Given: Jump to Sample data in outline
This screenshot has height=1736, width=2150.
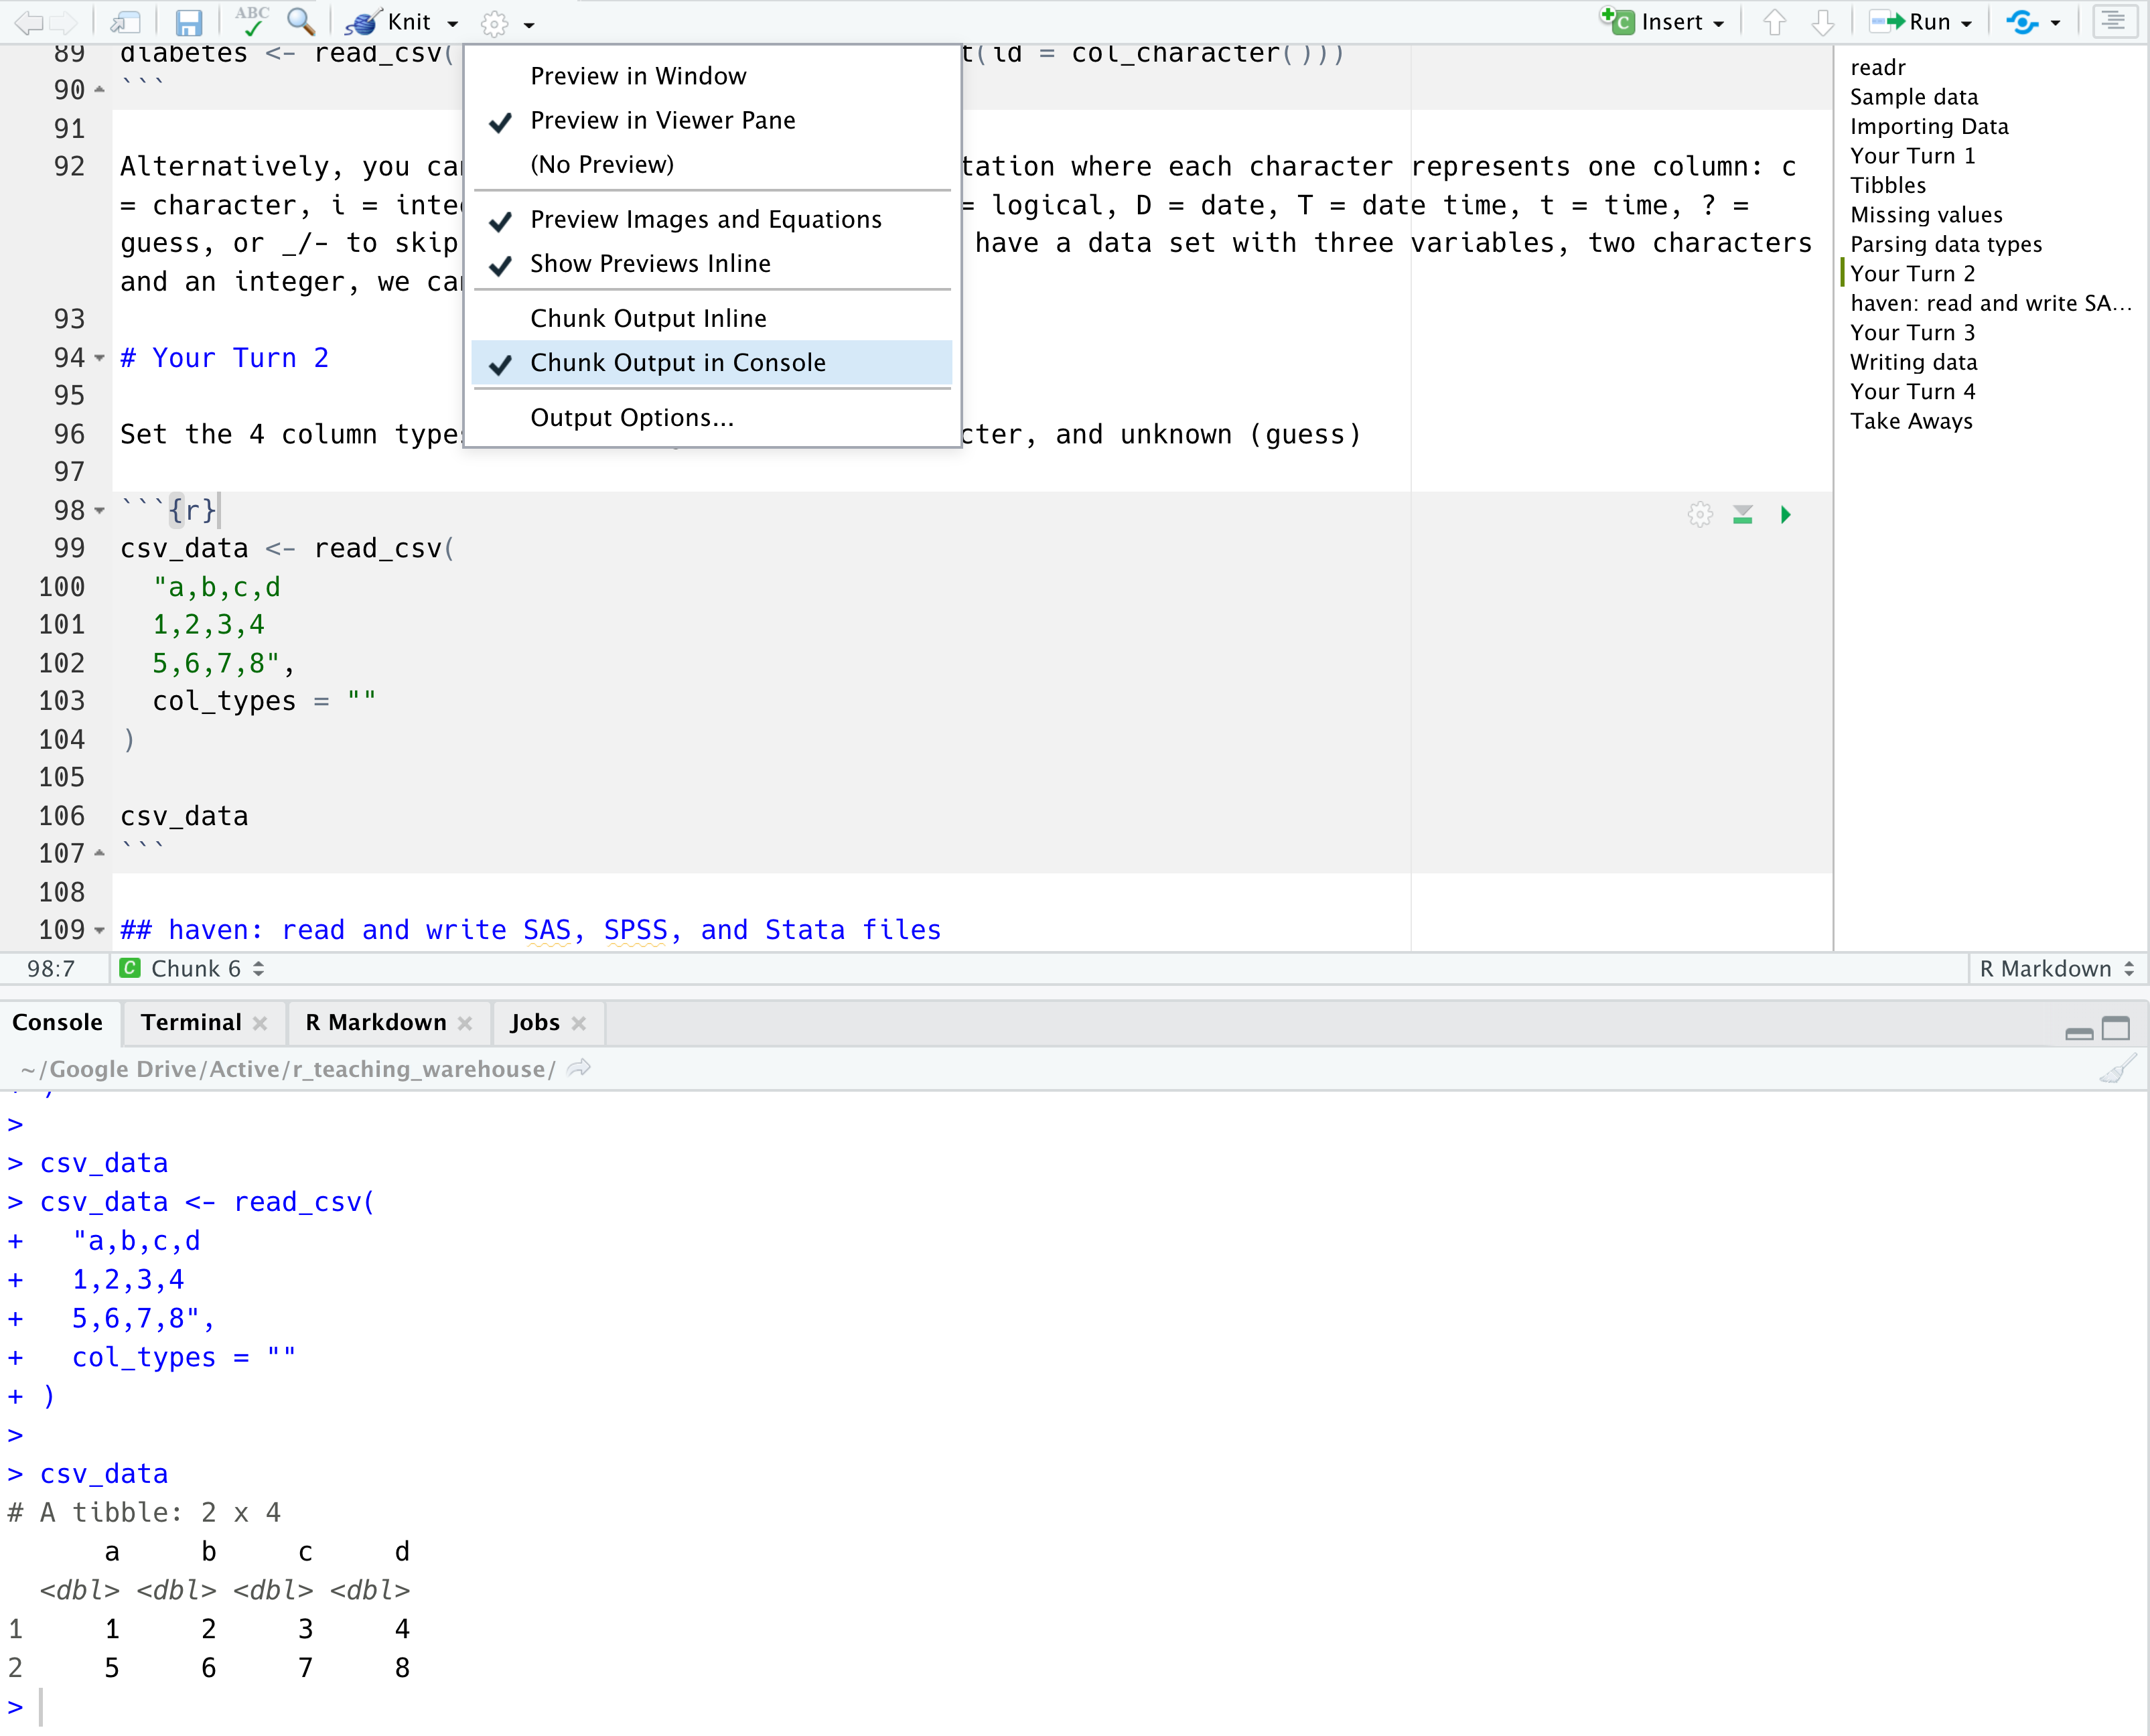Looking at the screenshot, I should pyautogui.click(x=1914, y=97).
